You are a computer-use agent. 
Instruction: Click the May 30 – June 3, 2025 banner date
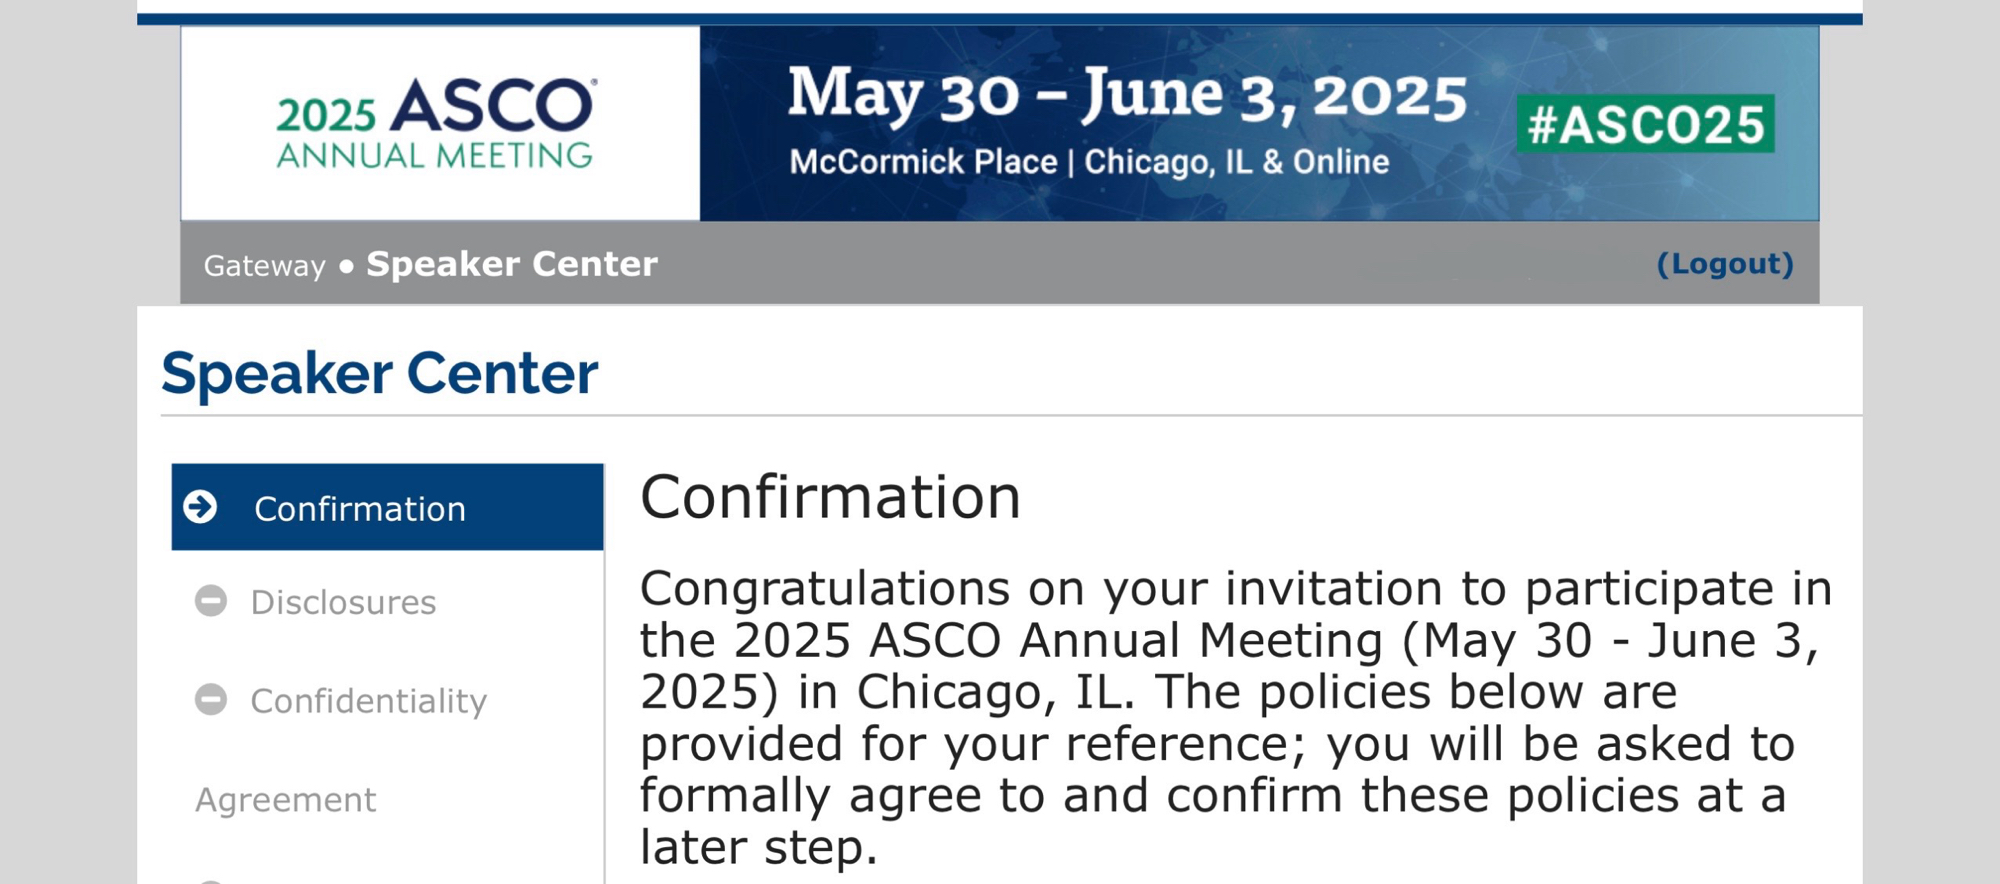(1127, 96)
